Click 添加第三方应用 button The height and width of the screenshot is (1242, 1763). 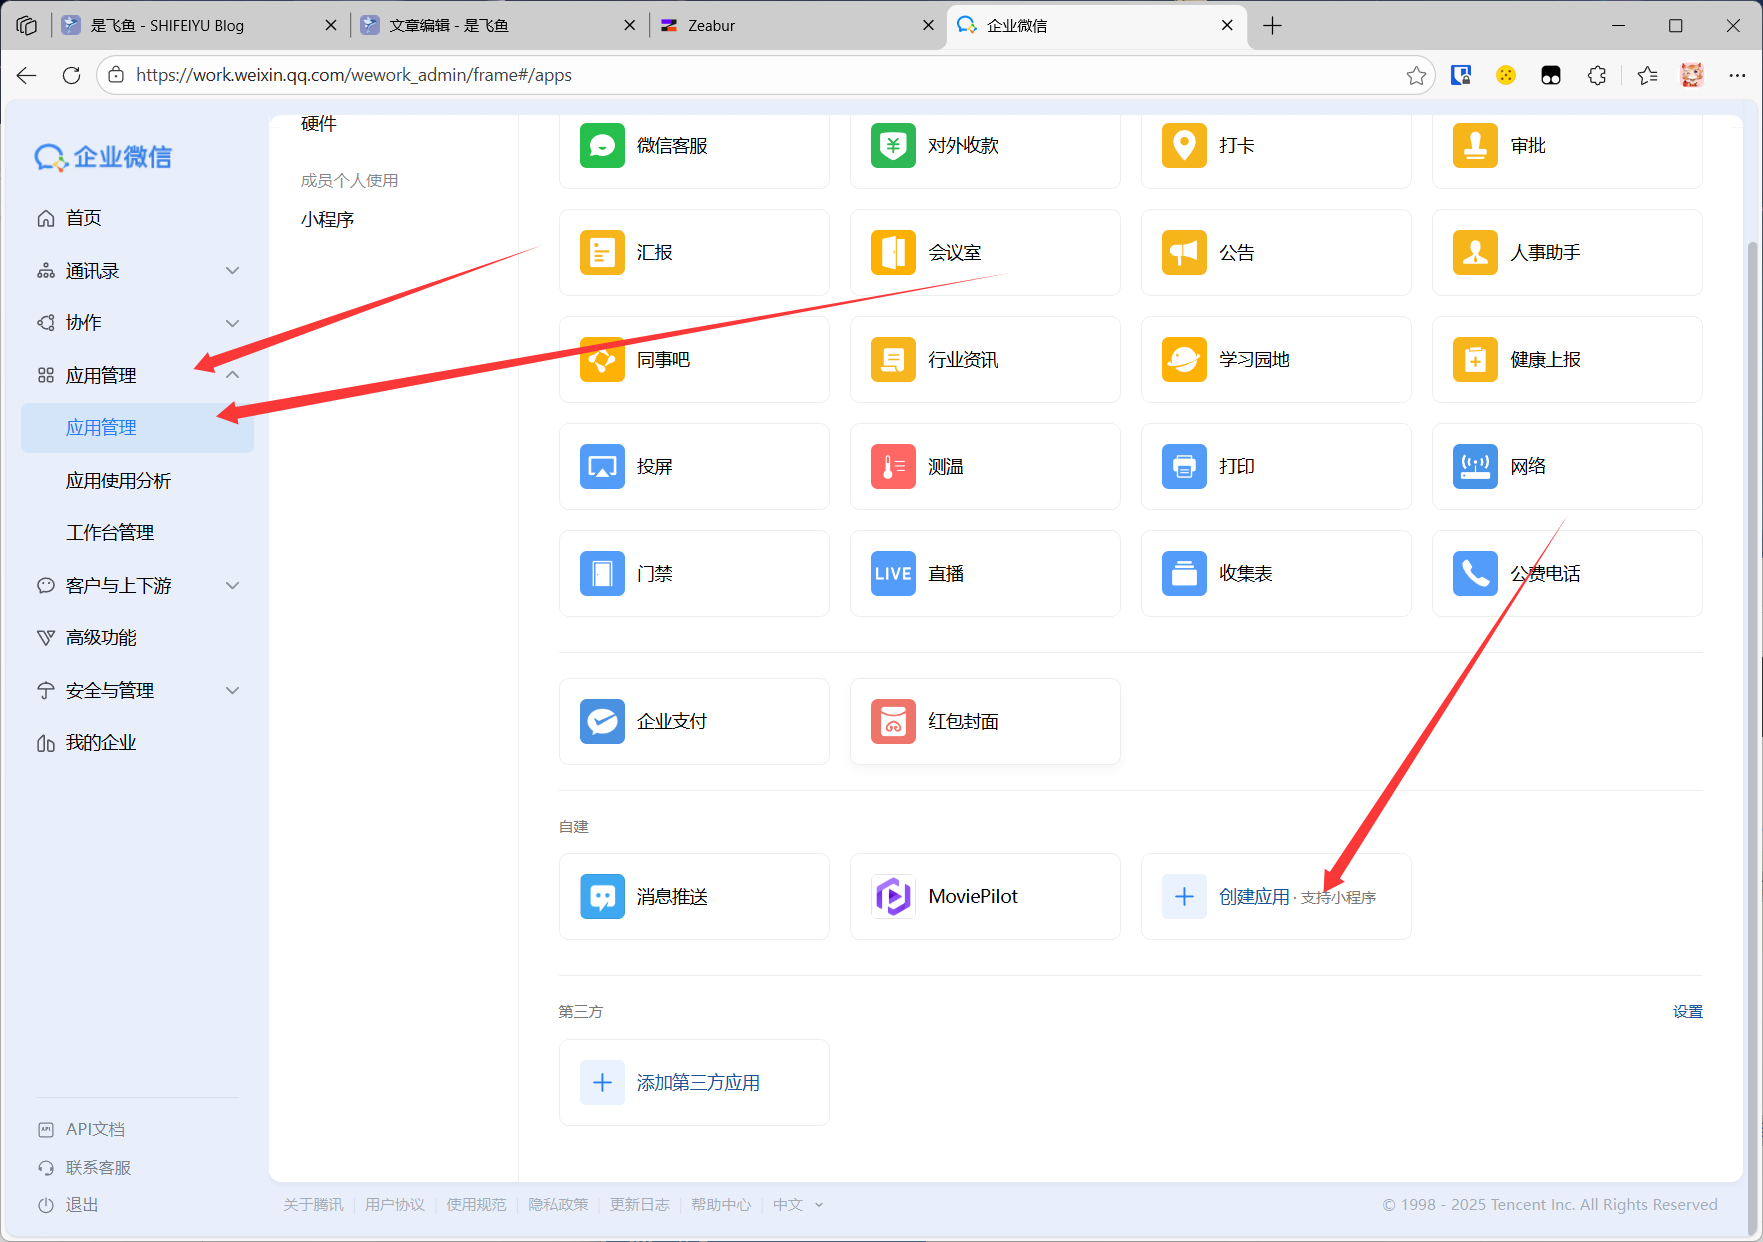pos(697,1083)
